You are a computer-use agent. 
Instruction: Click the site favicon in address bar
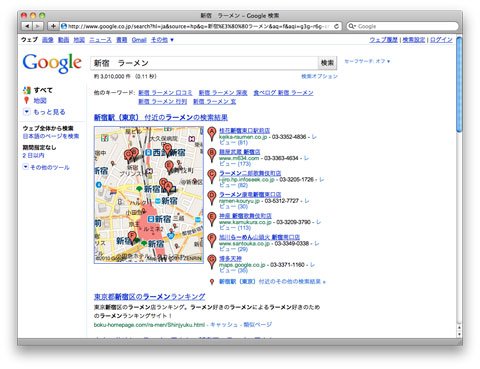click(64, 26)
